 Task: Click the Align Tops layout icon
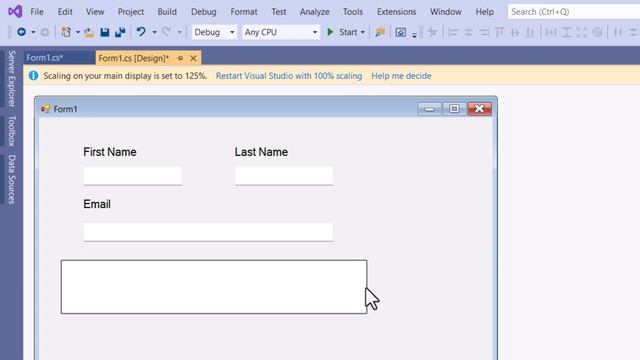pos(499,32)
